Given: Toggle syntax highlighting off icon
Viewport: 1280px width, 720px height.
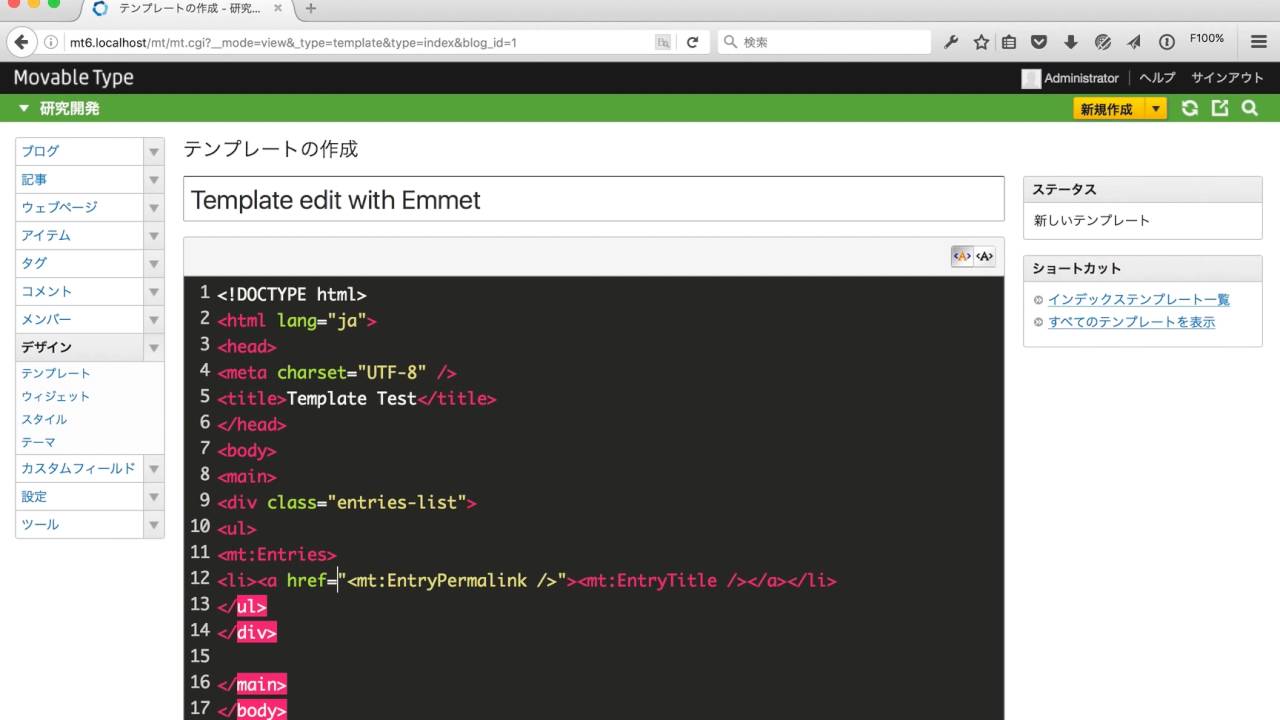Looking at the screenshot, I should (x=985, y=256).
